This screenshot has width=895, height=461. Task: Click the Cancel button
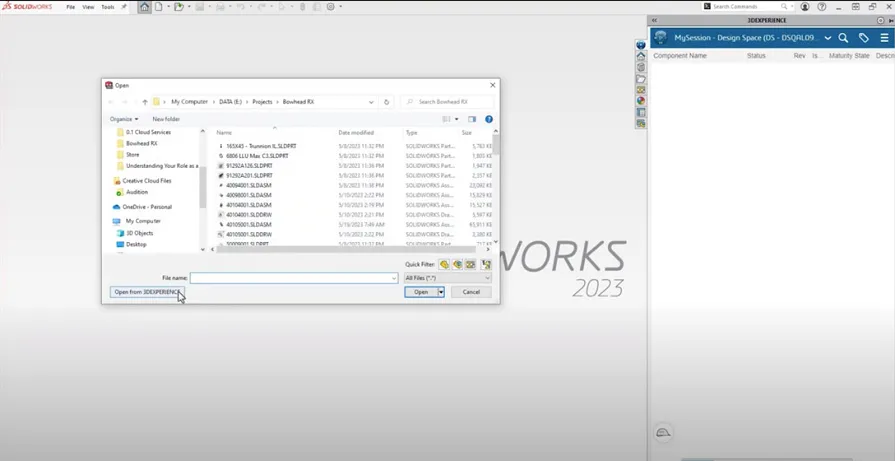[x=471, y=292]
